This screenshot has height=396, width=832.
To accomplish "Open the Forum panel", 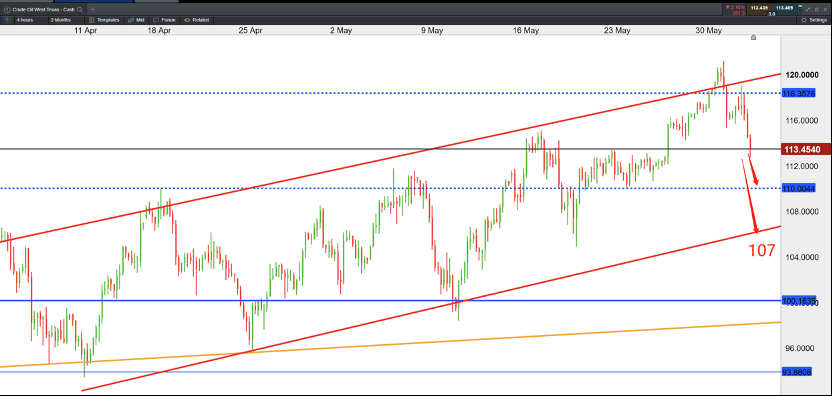I will (x=164, y=20).
